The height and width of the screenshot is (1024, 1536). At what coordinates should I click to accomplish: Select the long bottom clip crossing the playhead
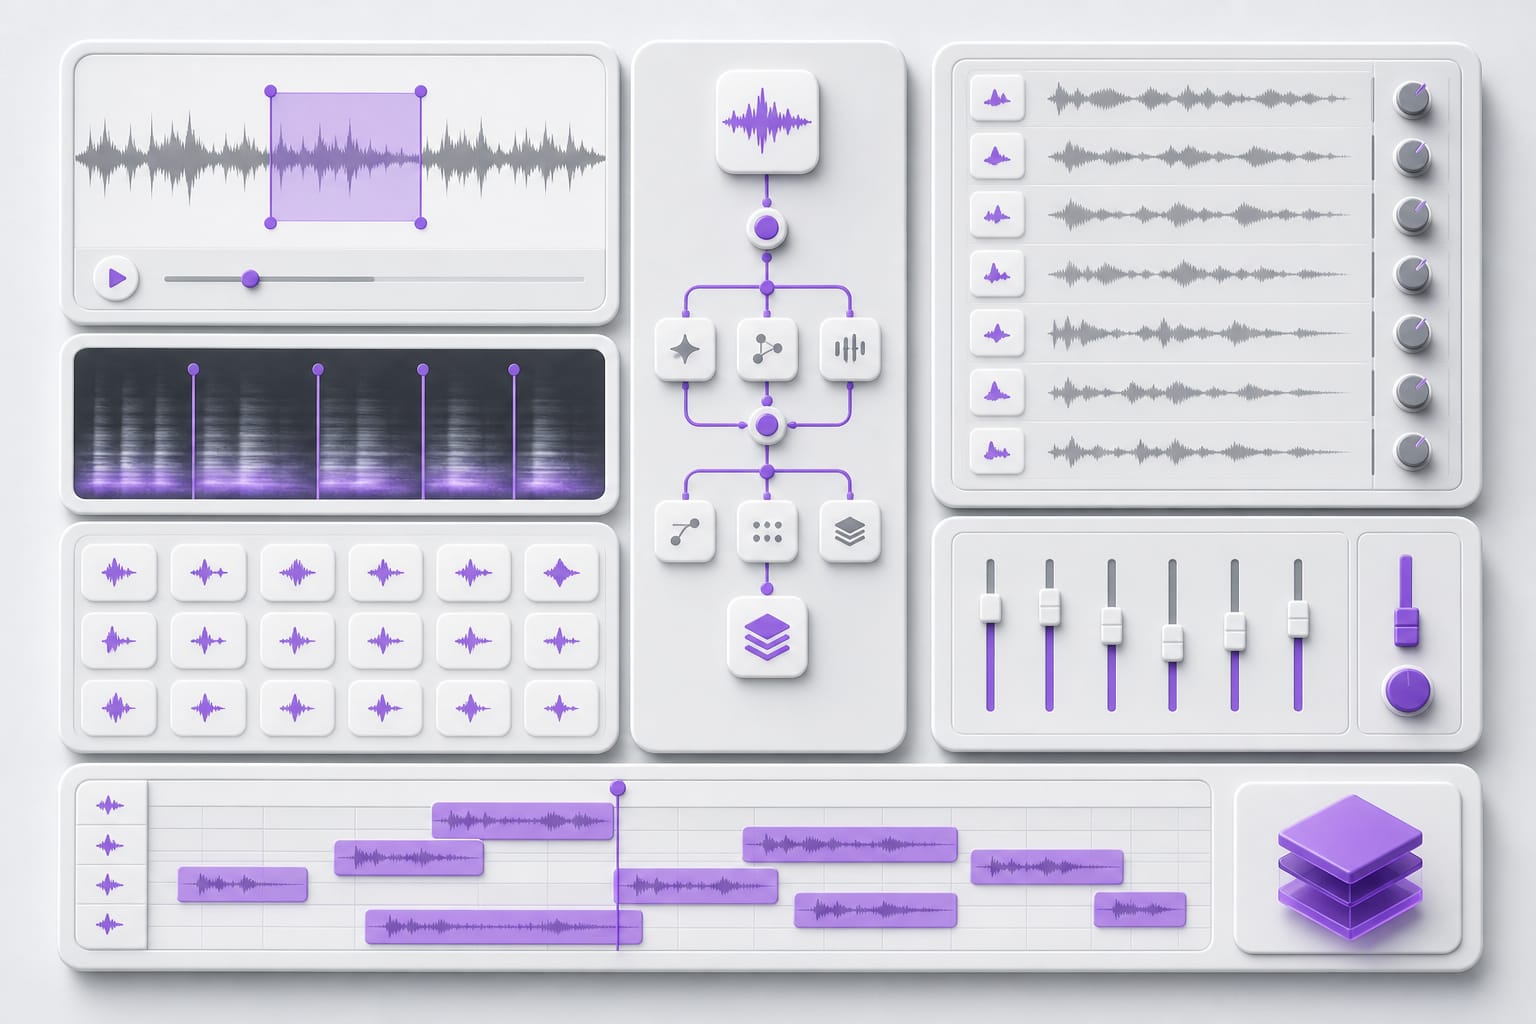pyautogui.click(x=504, y=927)
